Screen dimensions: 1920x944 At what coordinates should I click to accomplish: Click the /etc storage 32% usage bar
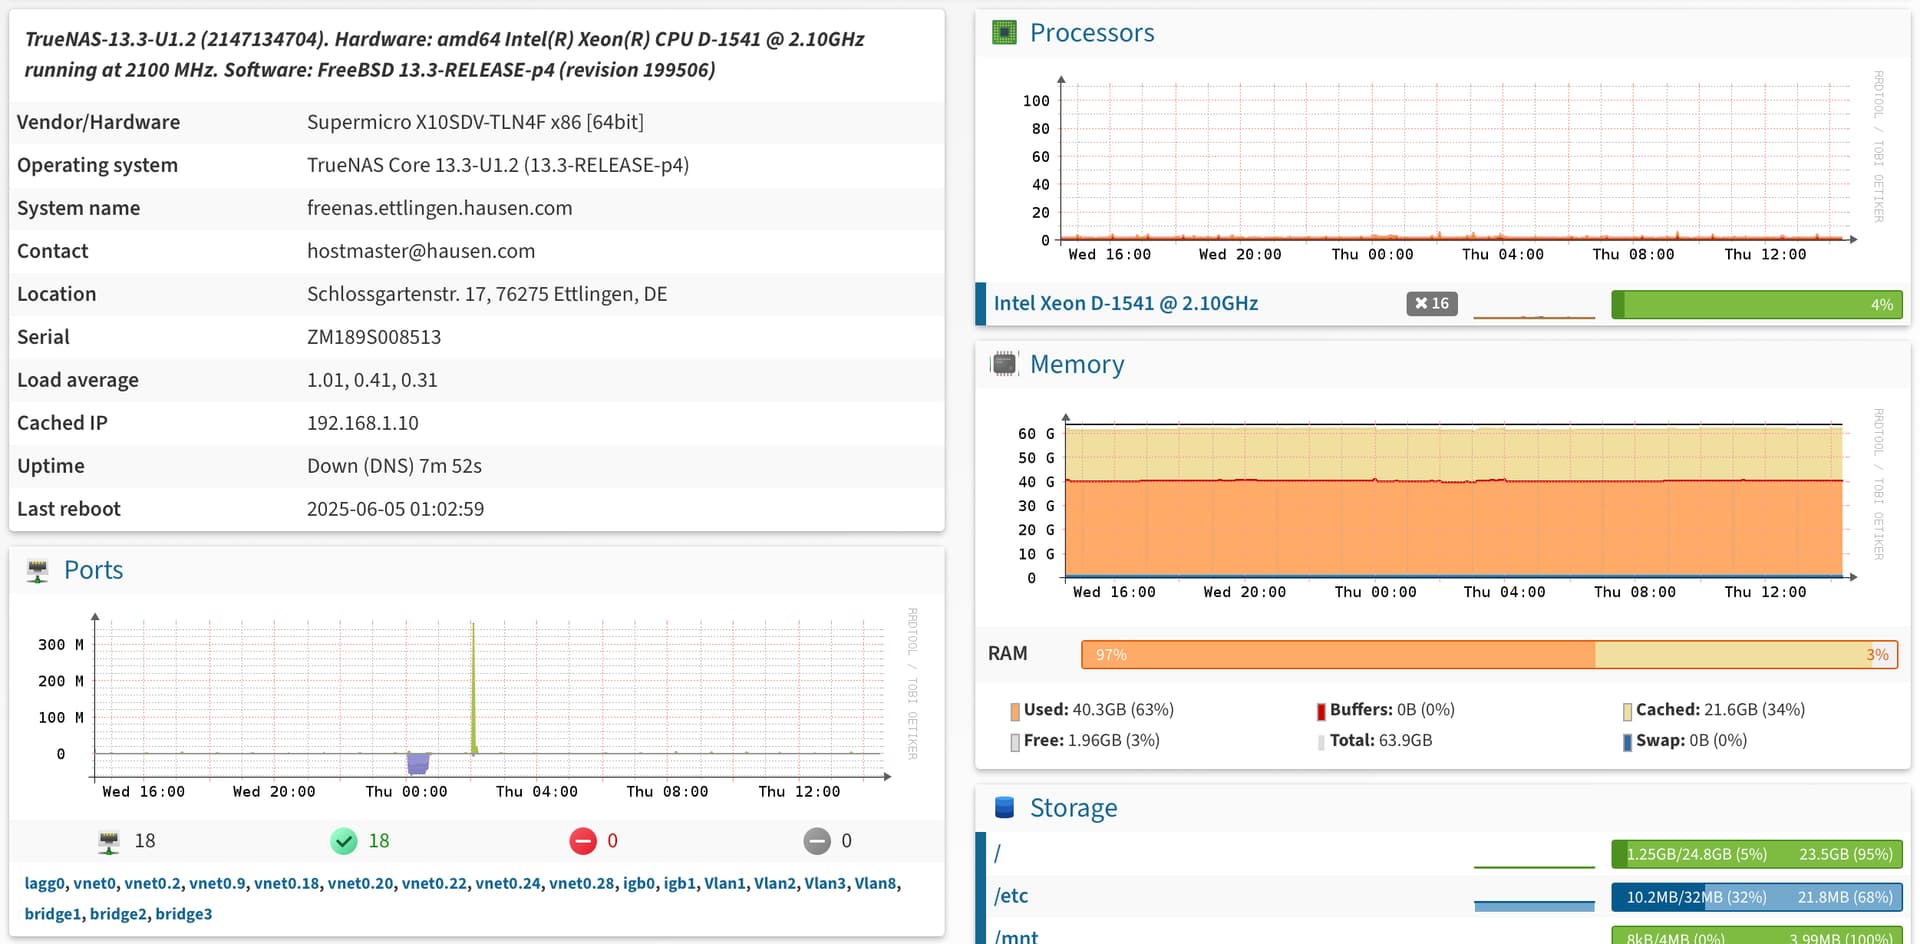click(x=1757, y=897)
